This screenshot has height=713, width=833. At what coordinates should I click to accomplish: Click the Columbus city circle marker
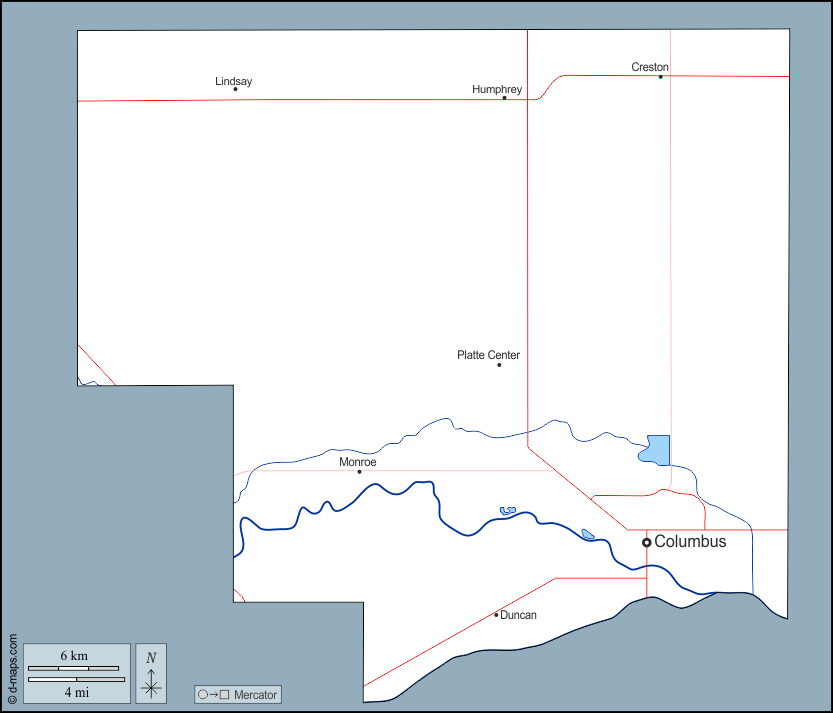coord(647,542)
